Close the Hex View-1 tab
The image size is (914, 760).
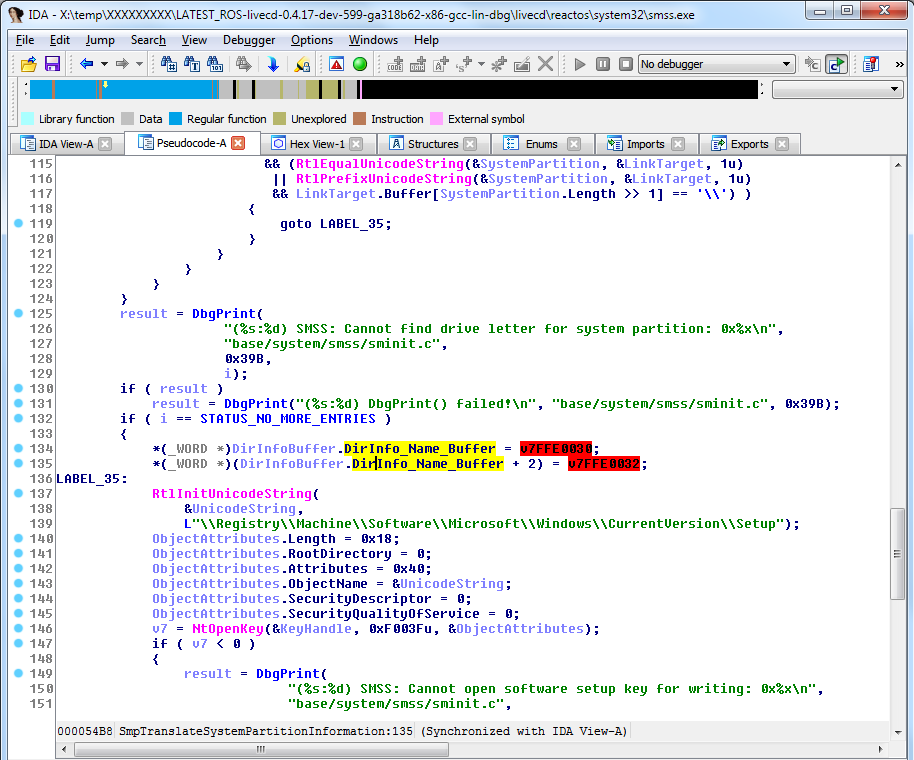coord(357,144)
